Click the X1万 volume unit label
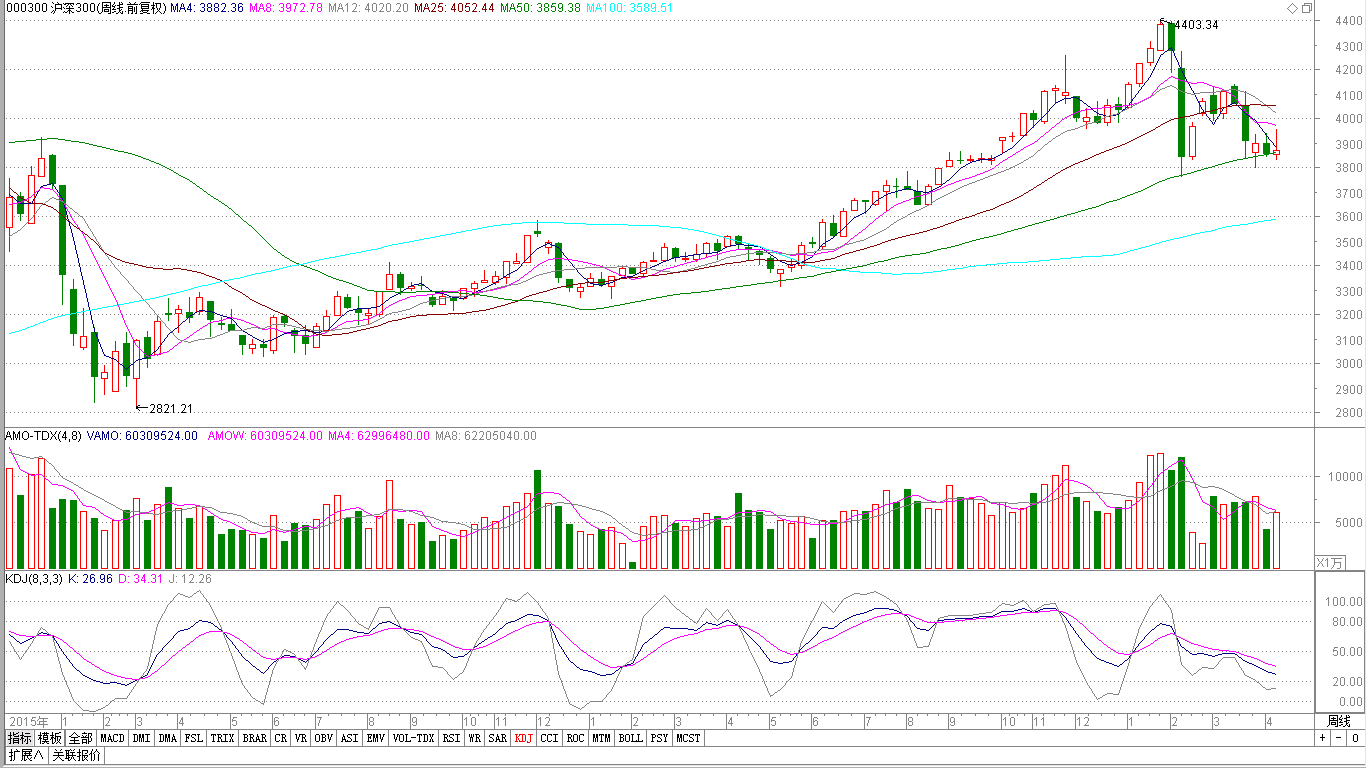Screen dimensions: 1366x768 pyautogui.click(x=1328, y=562)
